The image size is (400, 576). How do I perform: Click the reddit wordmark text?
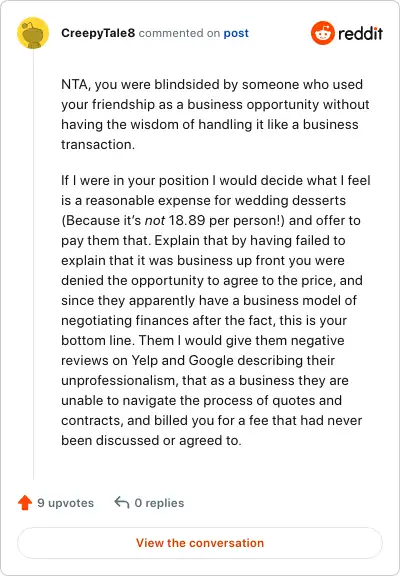click(x=360, y=34)
